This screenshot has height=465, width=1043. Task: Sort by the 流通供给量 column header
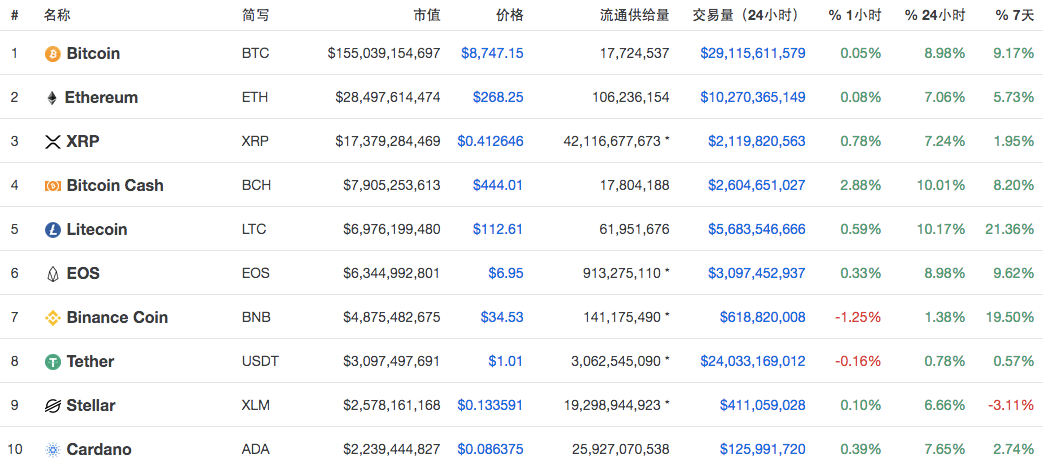coord(635,15)
